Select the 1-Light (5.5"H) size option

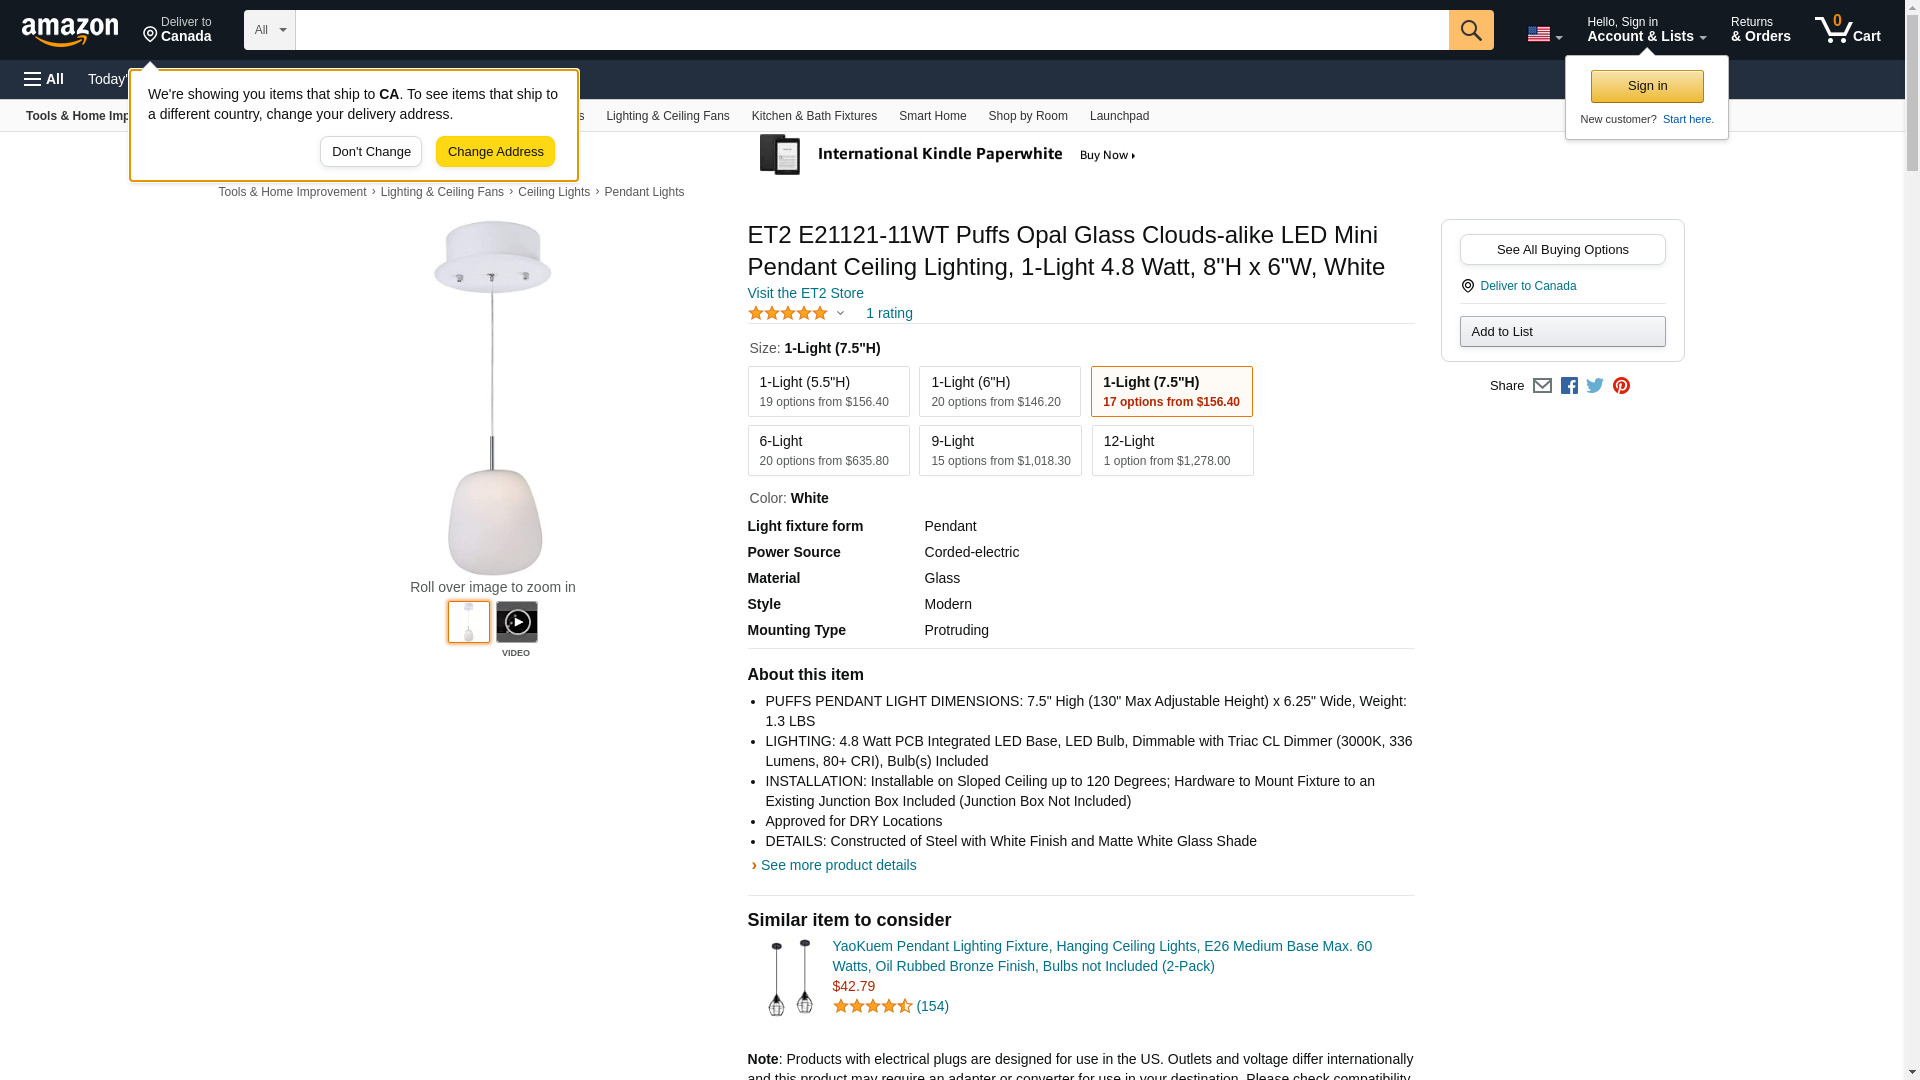coord(828,391)
